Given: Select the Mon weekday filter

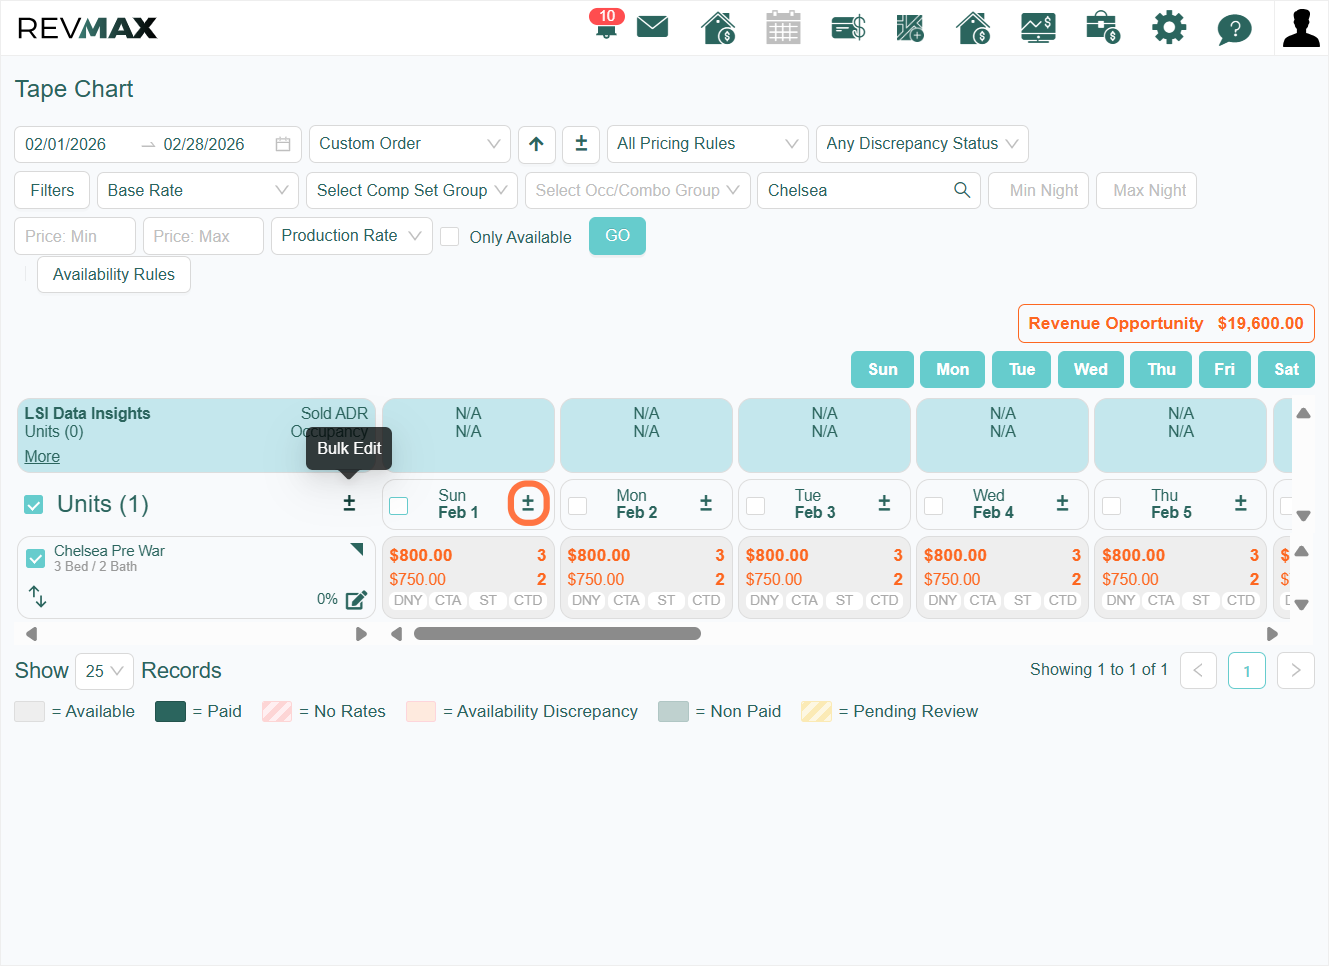Looking at the screenshot, I should [x=952, y=369].
